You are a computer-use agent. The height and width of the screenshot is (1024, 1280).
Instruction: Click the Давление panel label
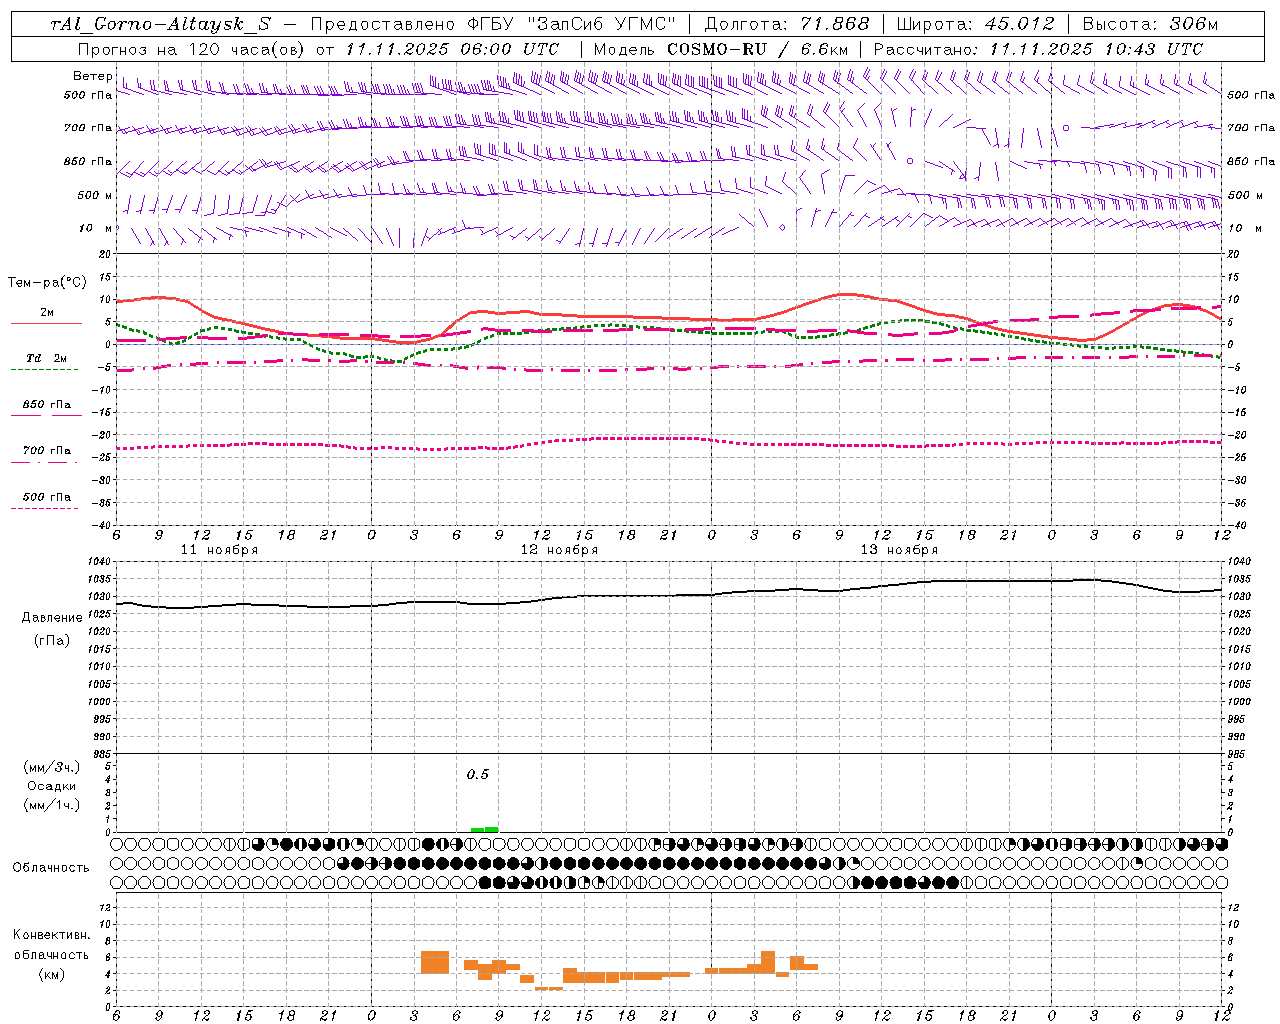[x=52, y=618]
